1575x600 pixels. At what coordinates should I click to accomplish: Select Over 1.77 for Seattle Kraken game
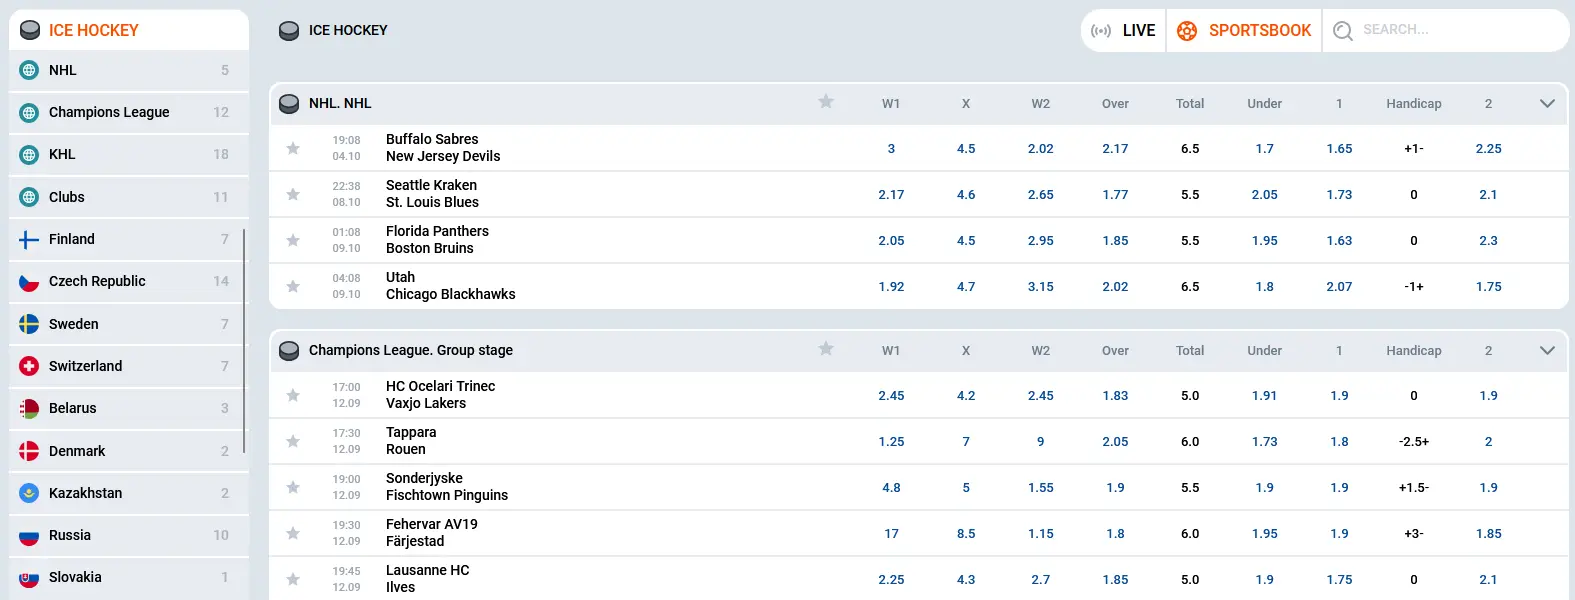pos(1115,195)
